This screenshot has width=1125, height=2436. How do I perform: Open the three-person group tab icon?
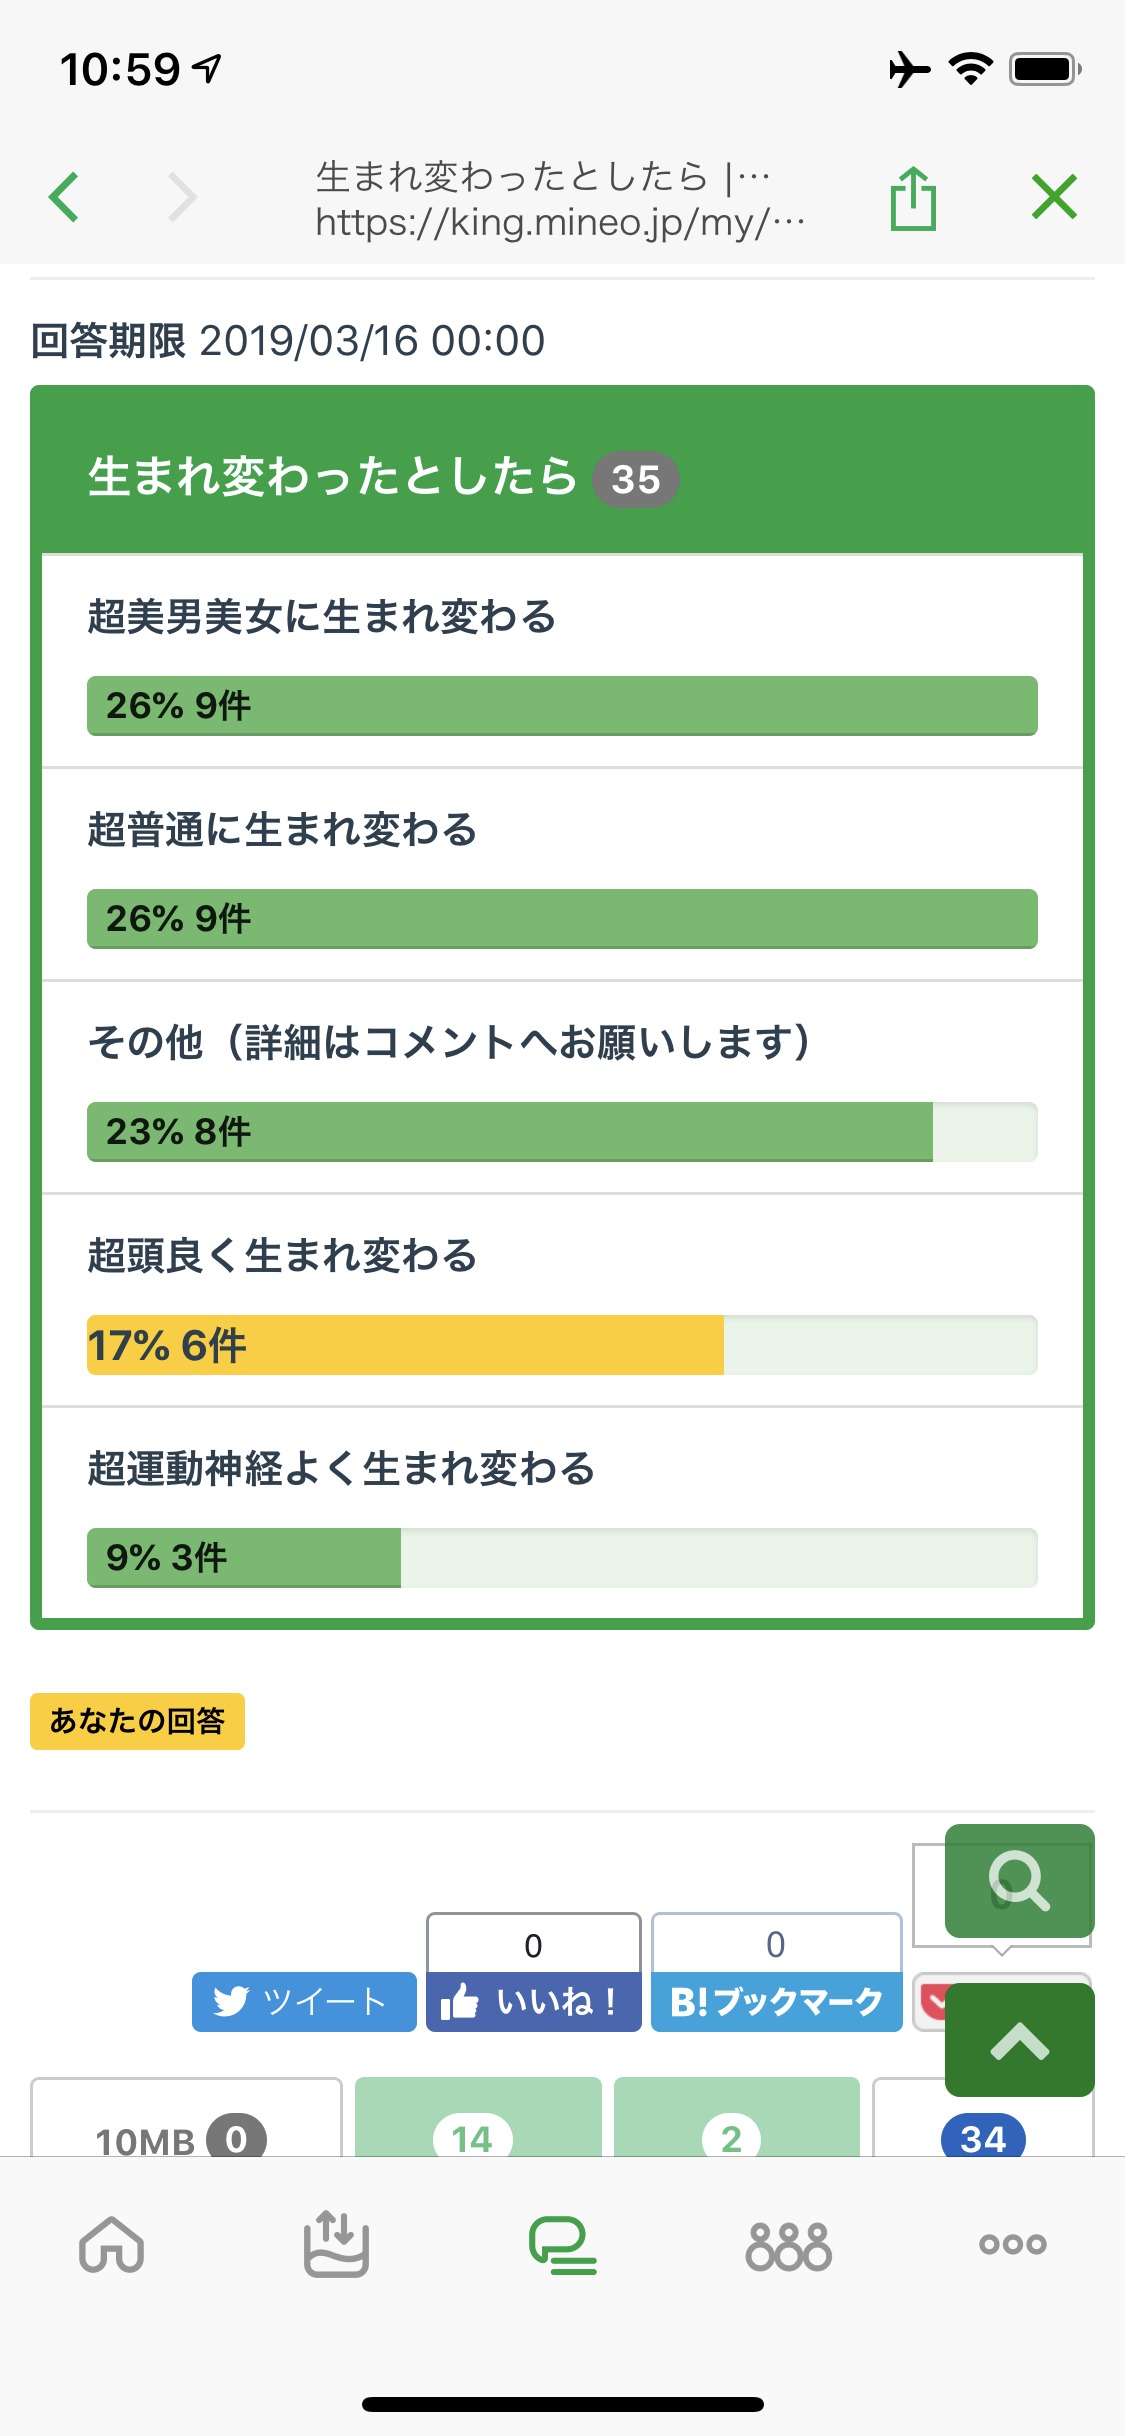tap(788, 2247)
